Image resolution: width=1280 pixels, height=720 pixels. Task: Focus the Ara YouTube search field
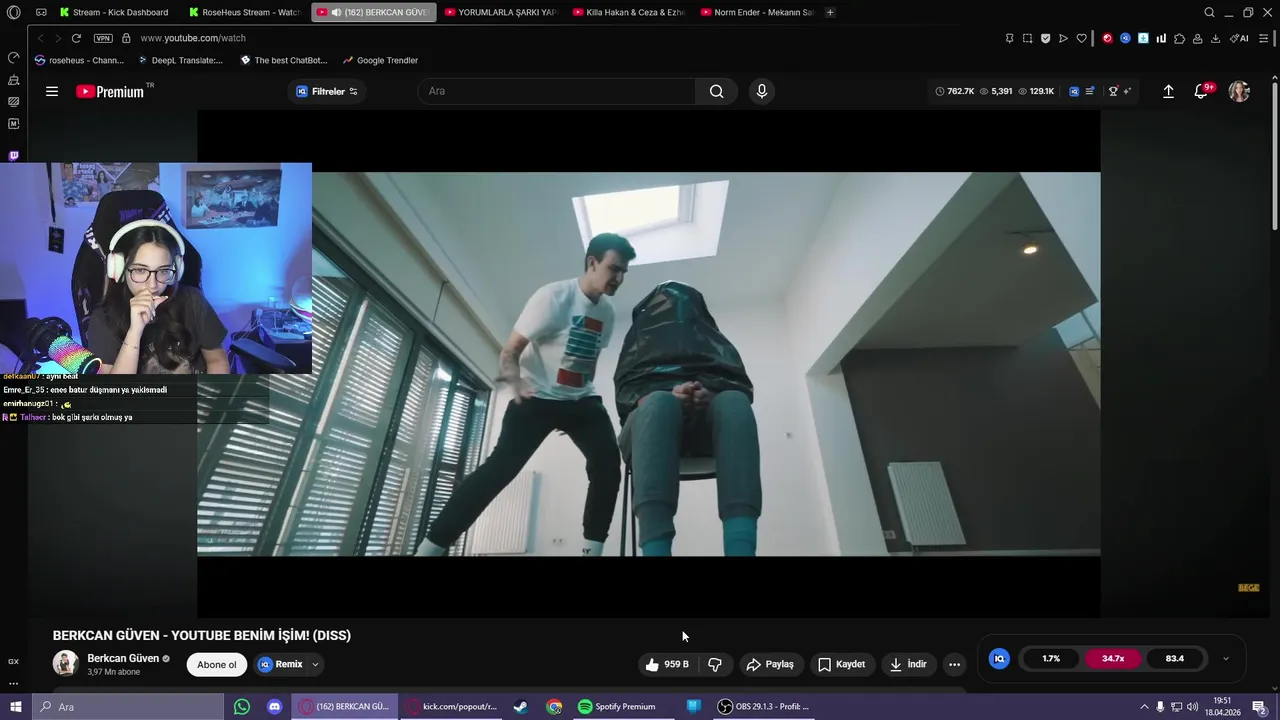(557, 91)
